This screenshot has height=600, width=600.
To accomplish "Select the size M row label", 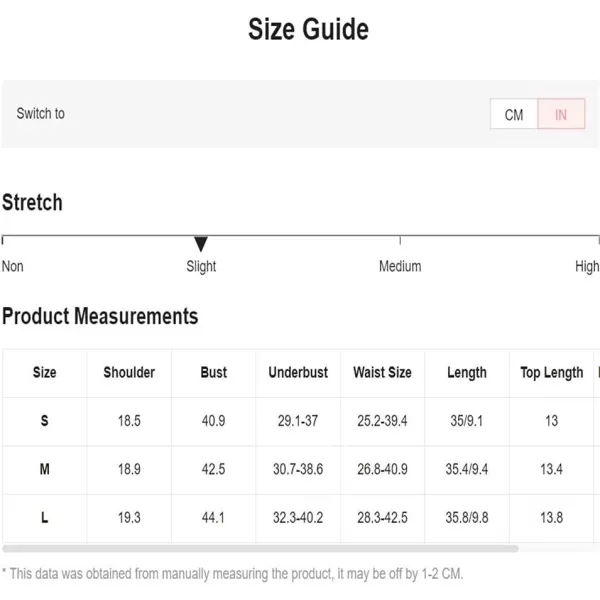I will tap(44, 469).
